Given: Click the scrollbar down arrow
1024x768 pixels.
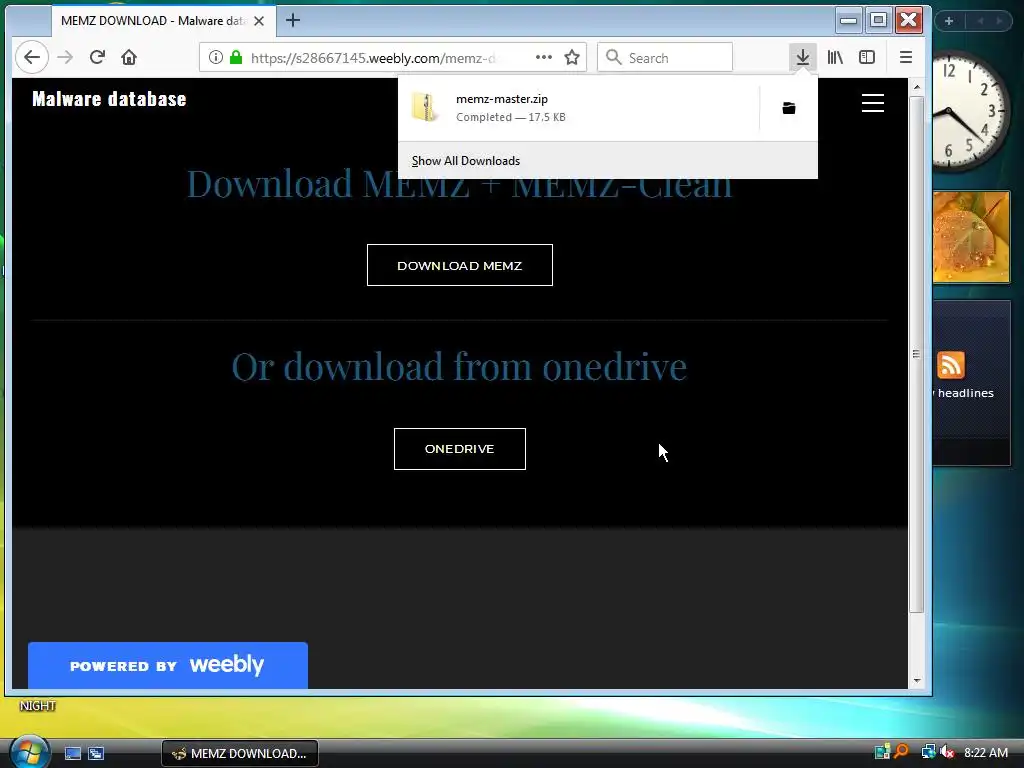Looking at the screenshot, I should 916,680.
